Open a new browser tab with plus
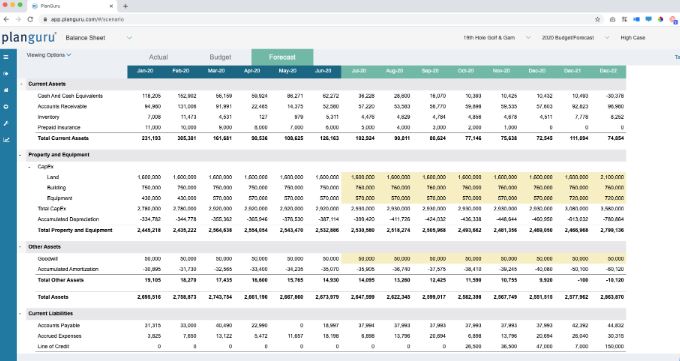Viewport: 680px width, 361px height. point(125,6)
